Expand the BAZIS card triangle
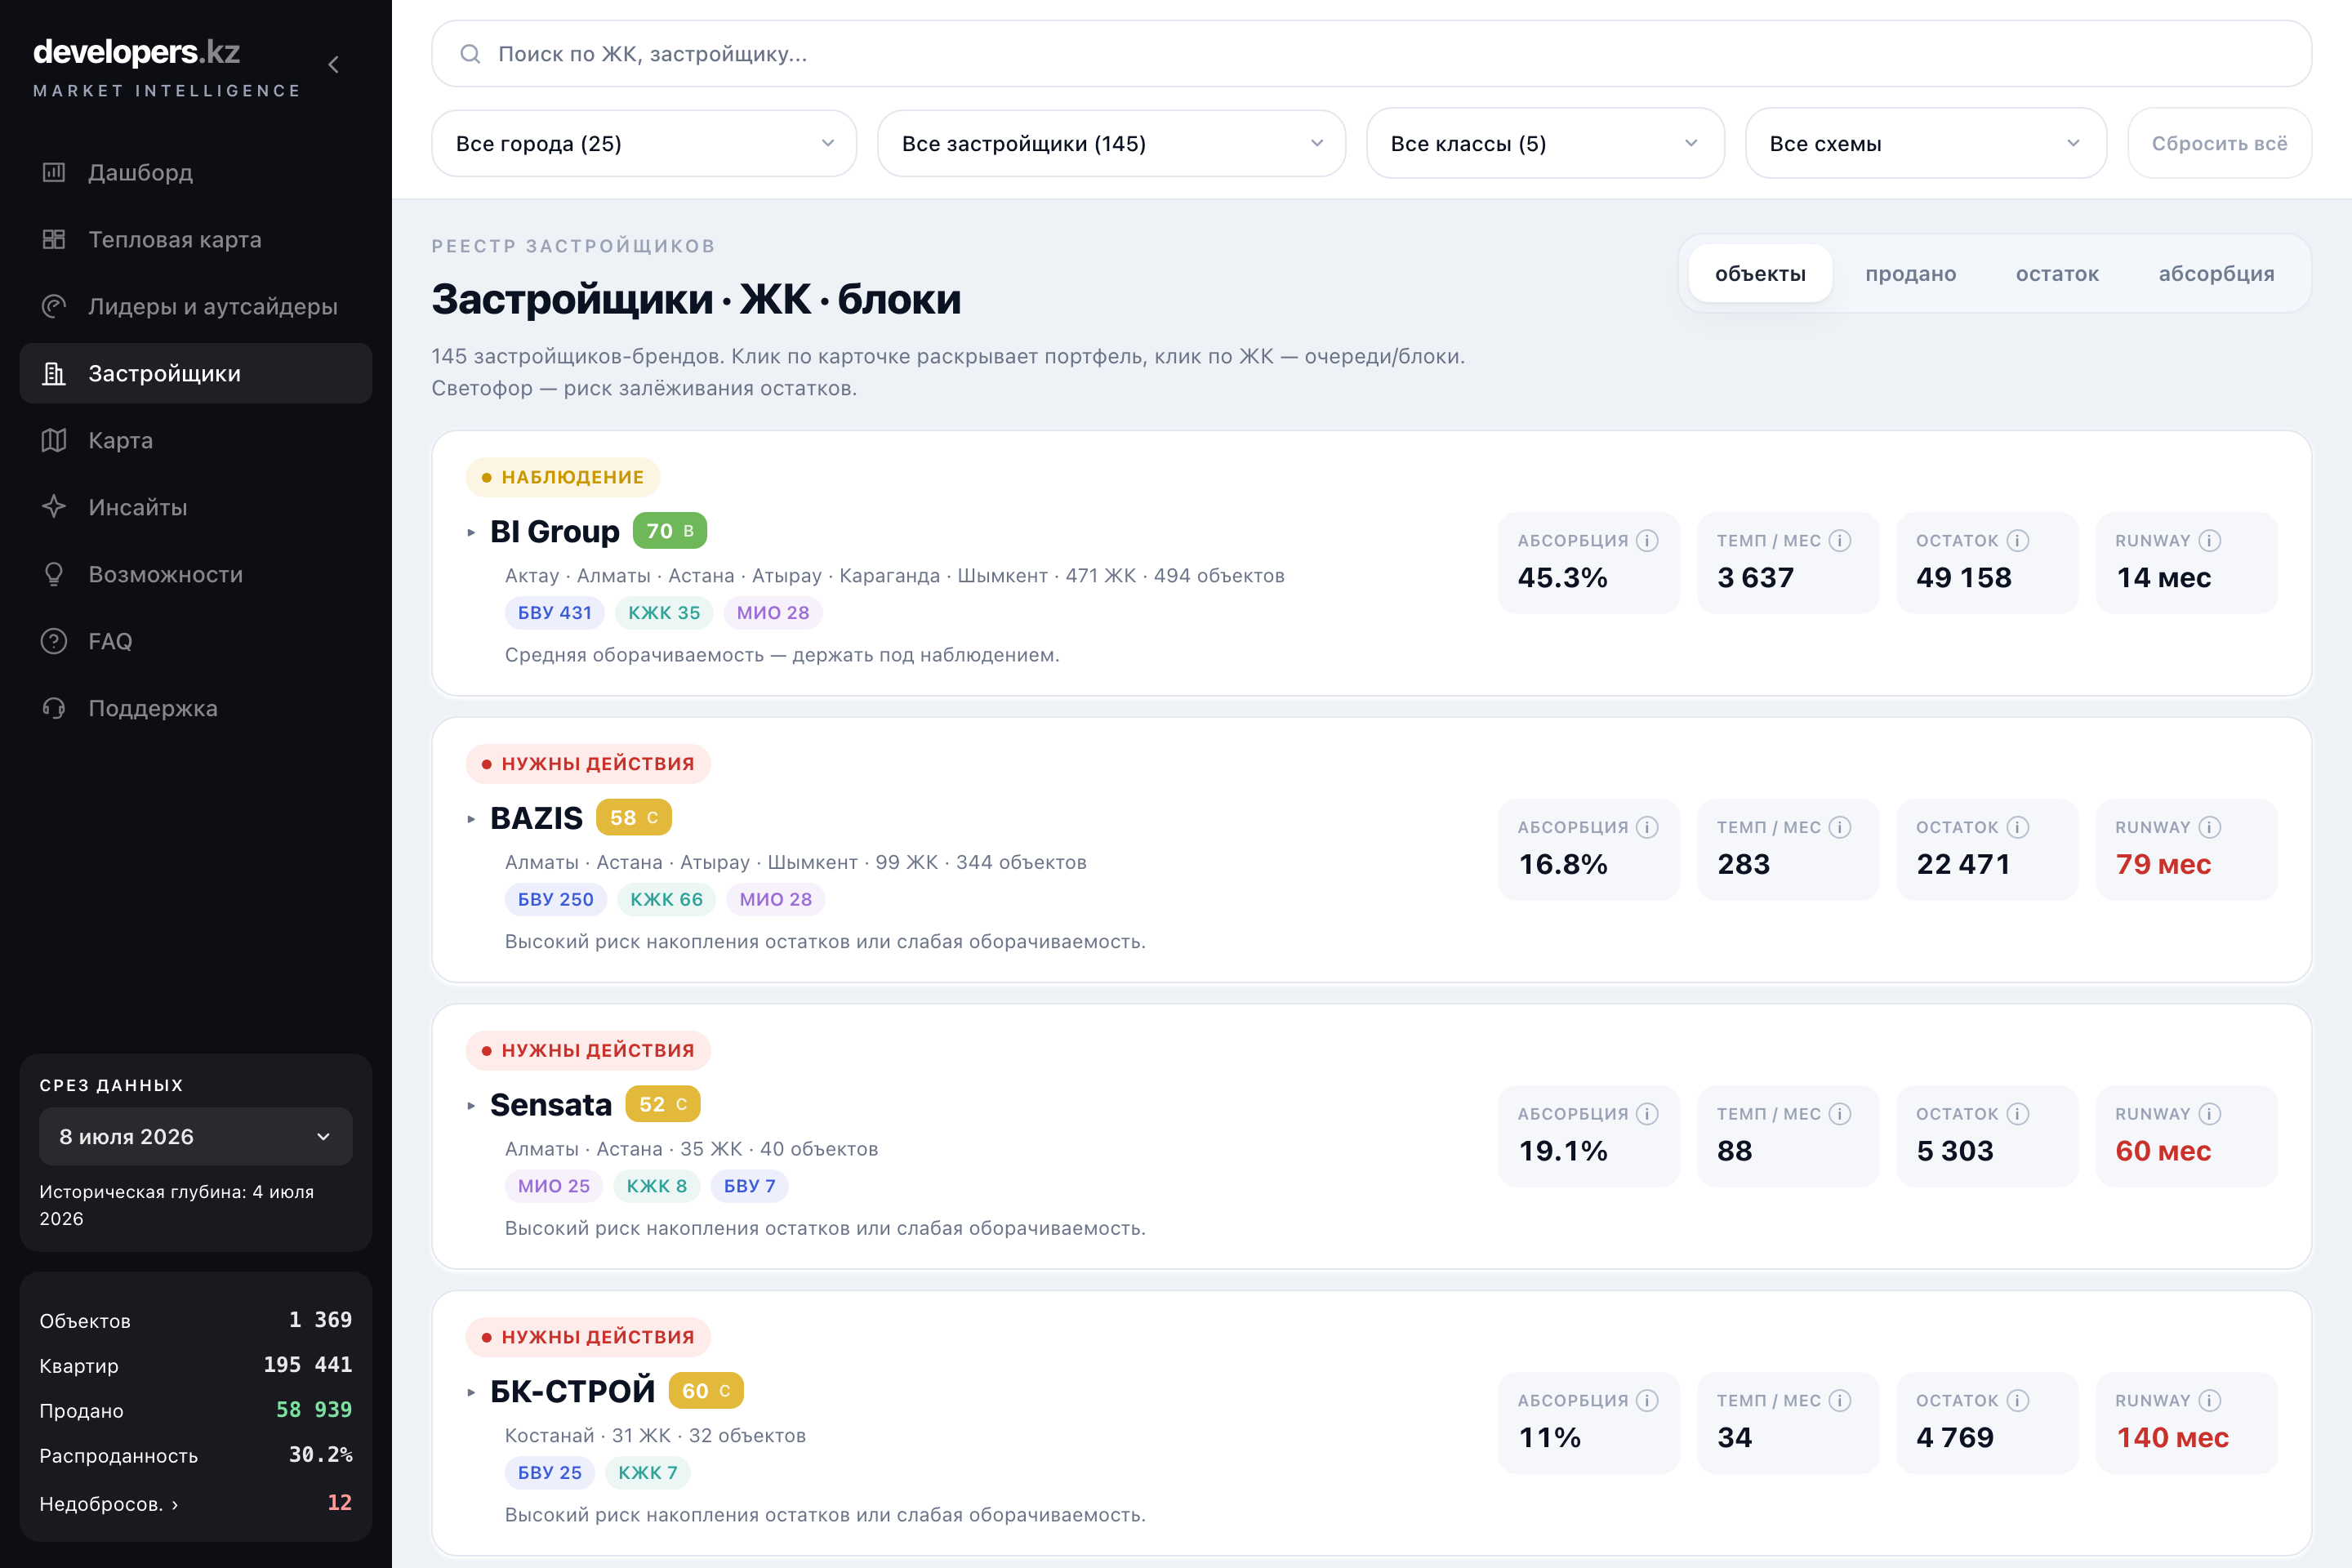The width and height of the screenshot is (2352, 1568). click(x=471, y=819)
